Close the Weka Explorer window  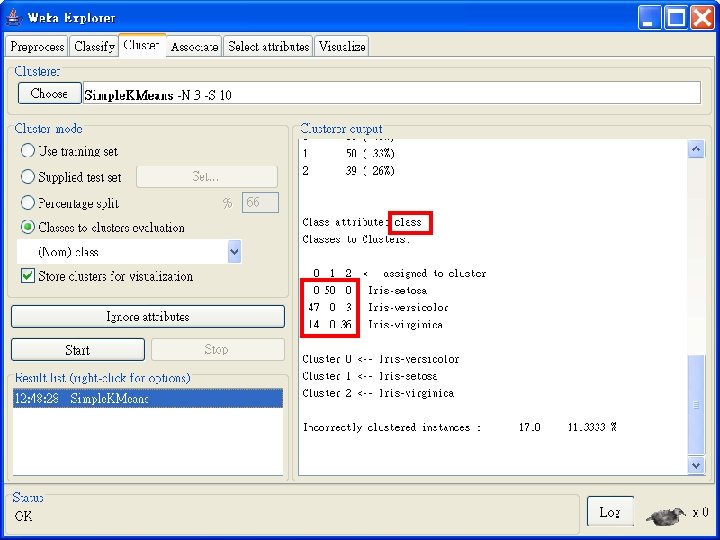click(703, 17)
